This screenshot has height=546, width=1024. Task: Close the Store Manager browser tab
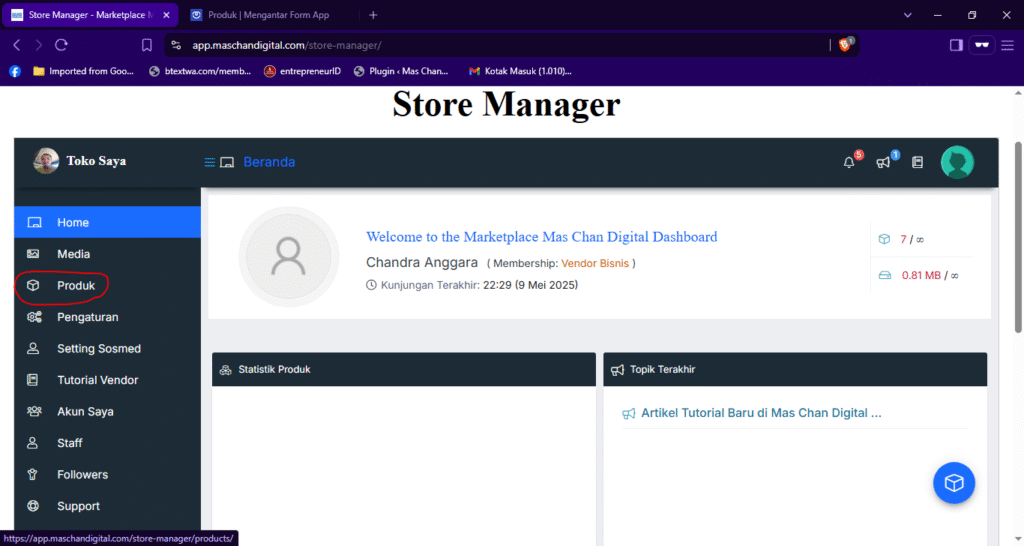point(166,15)
